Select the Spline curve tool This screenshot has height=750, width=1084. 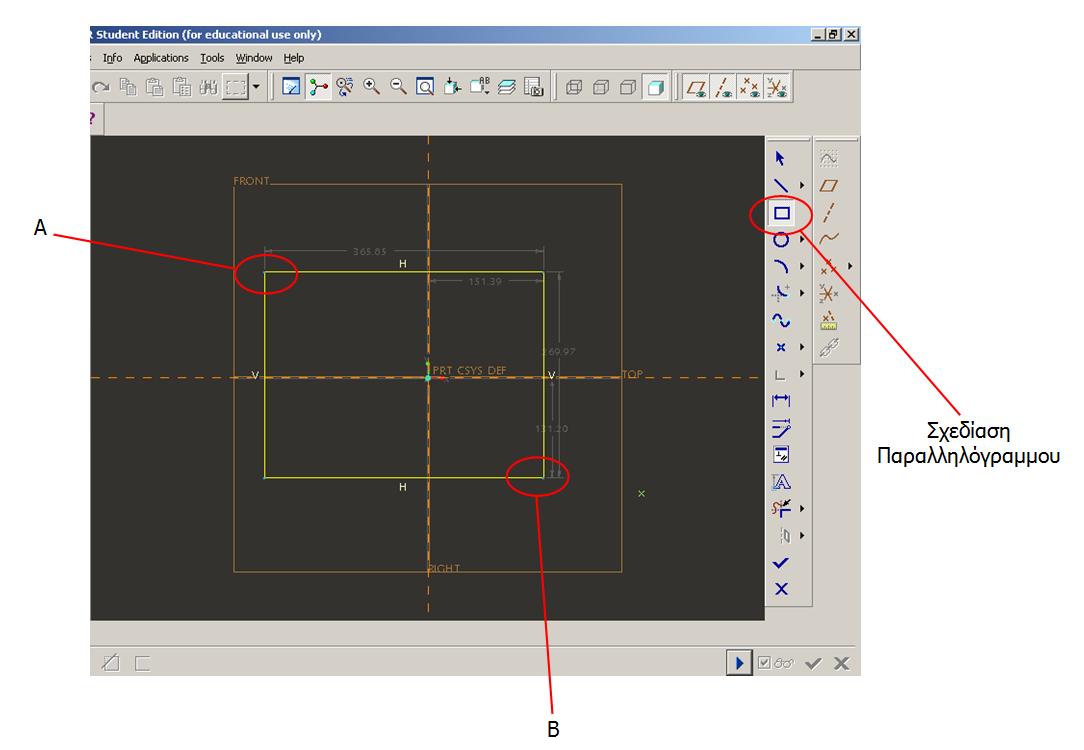[x=781, y=320]
